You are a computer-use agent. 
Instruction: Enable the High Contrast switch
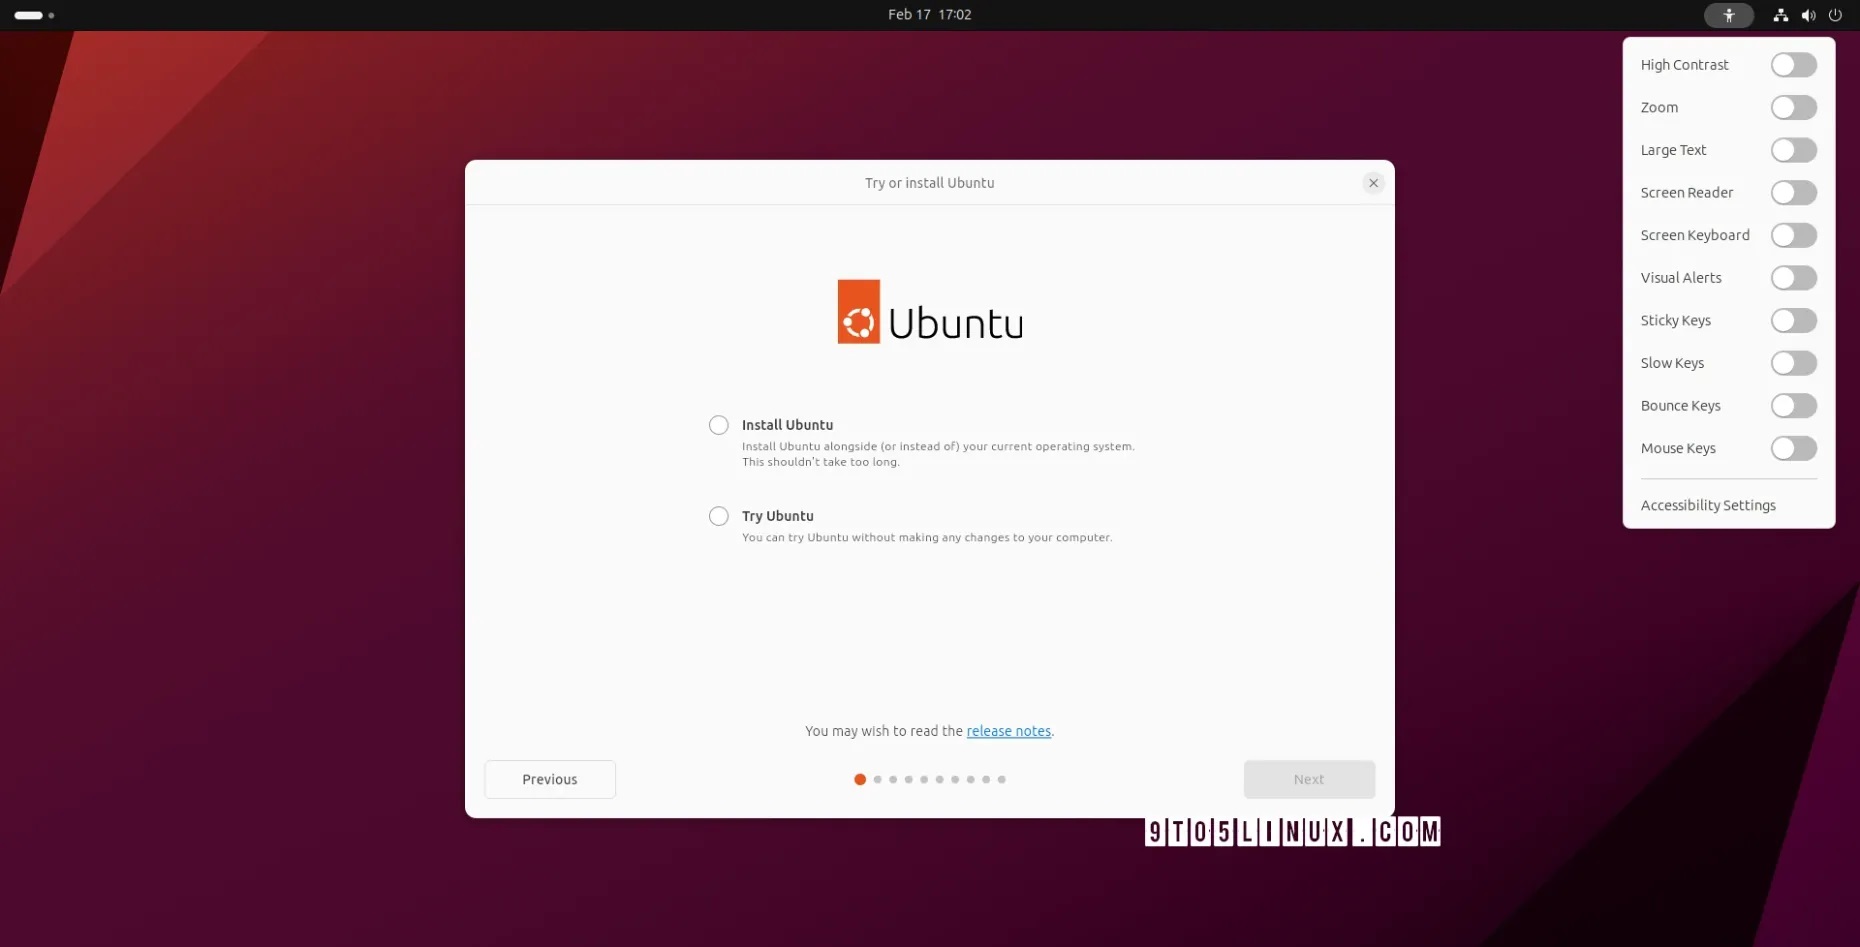coord(1793,65)
